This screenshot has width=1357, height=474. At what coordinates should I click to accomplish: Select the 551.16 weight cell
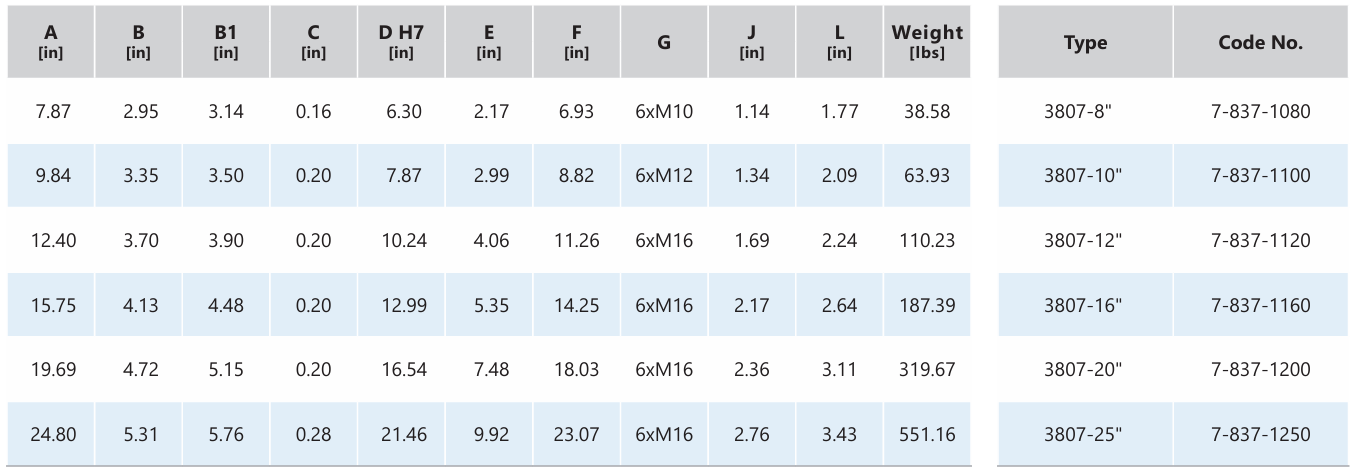927,434
